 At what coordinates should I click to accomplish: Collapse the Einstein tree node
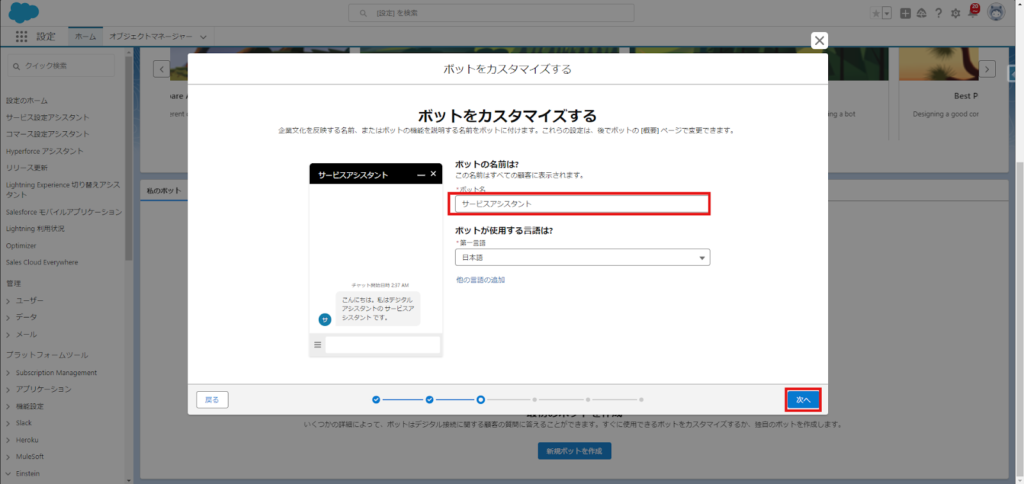(8, 473)
